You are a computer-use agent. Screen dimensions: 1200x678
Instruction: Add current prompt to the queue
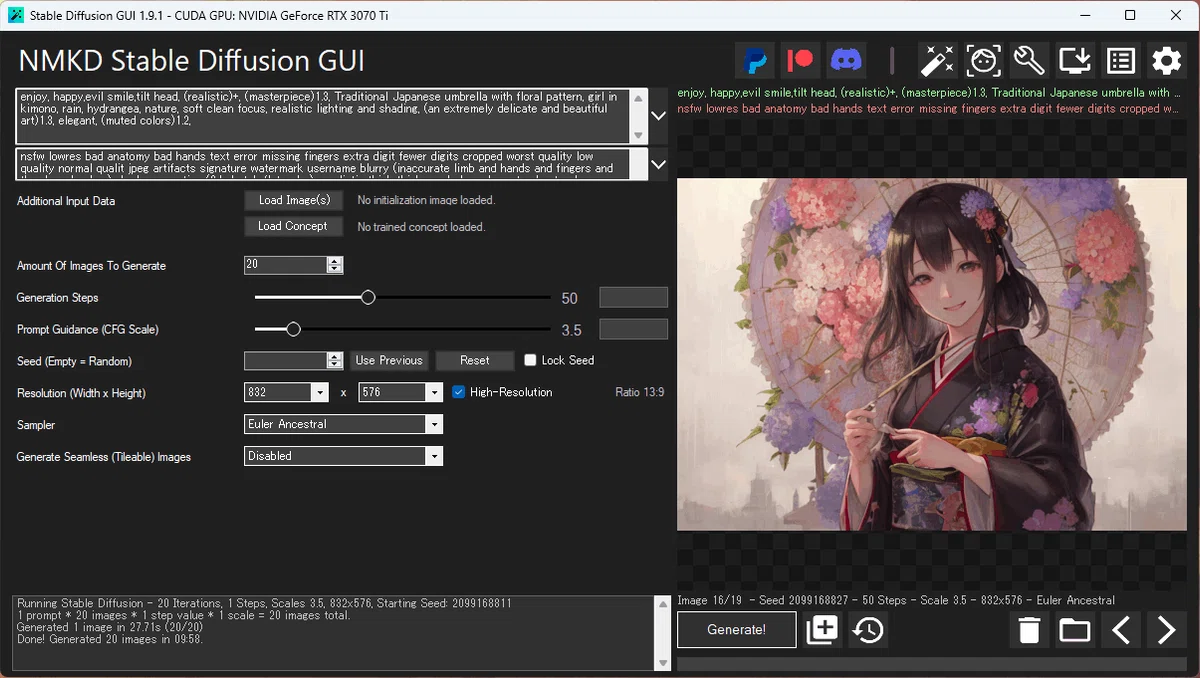coord(822,630)
